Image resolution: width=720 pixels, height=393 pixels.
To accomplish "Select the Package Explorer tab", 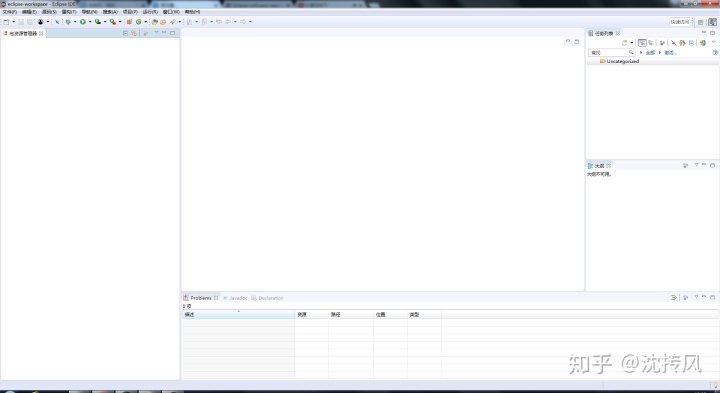I will 22,34.
